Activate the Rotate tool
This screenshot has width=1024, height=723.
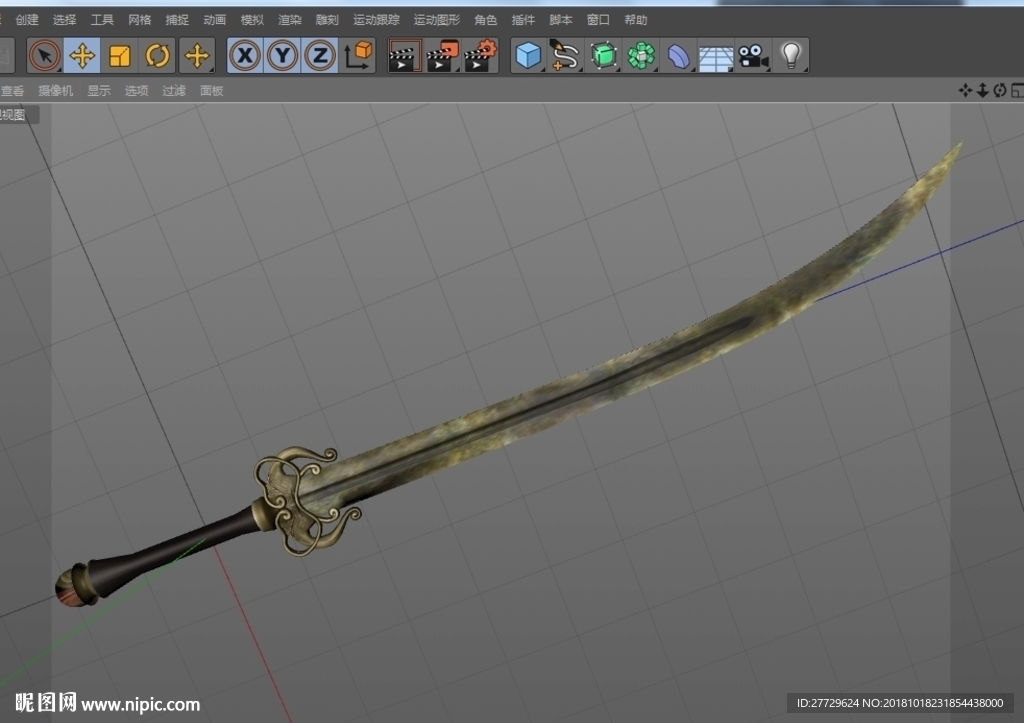point(157,56)
